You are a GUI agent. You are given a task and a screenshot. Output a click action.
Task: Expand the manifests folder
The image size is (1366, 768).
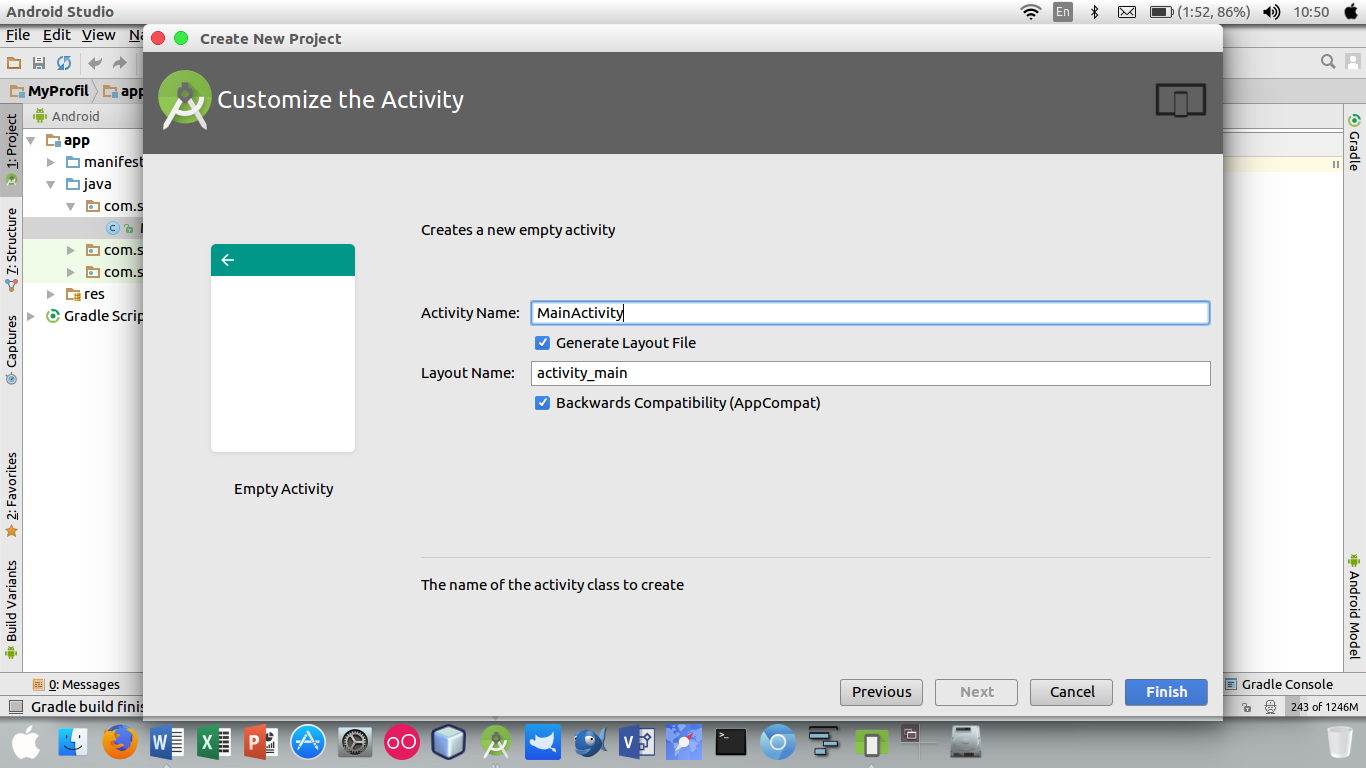tap(51, 162)
